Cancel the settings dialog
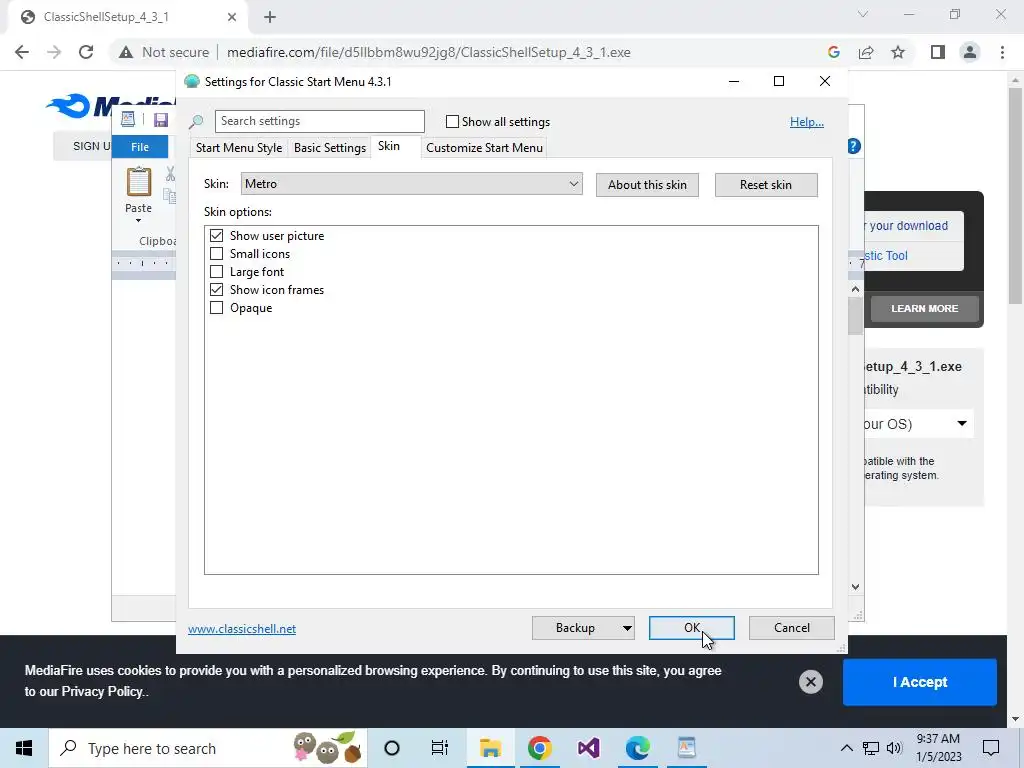The image size is (1024, 768). pyautogui.click(x=792, y=628)
